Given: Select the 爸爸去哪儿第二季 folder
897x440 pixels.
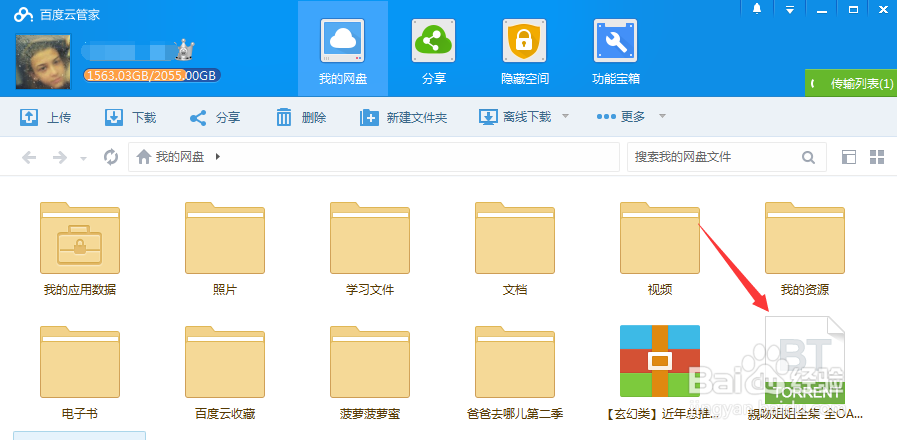Looking at the screenshot, I should (x=515, y=373).
